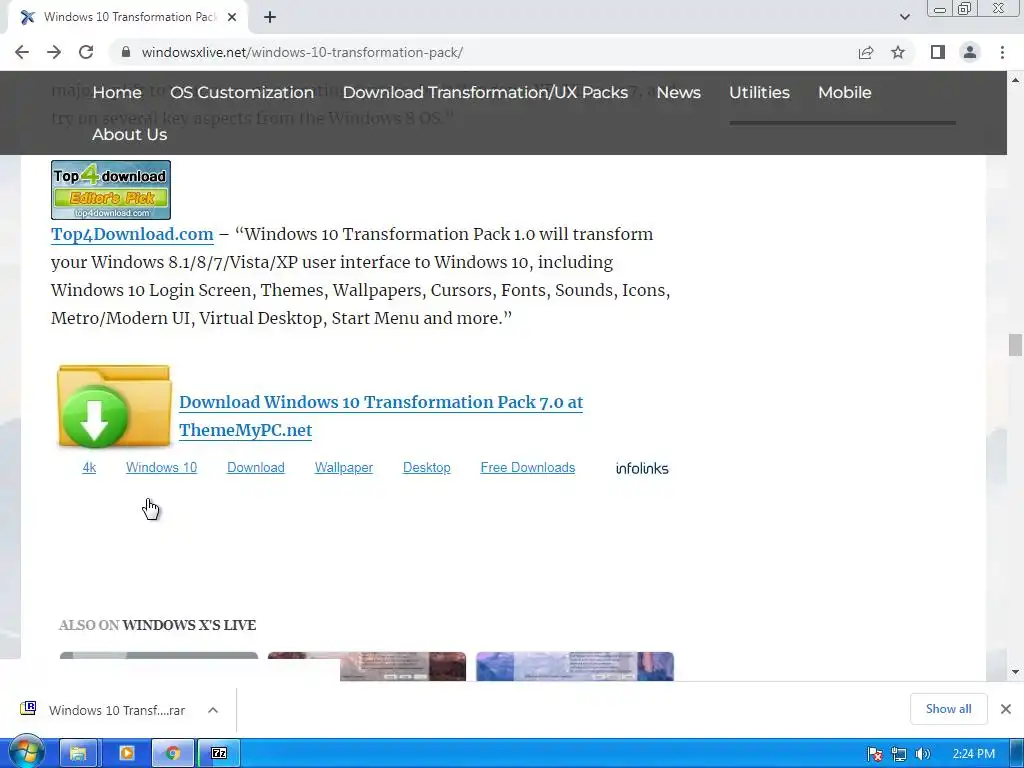
Task: Open the network tray icon
Action: 899,754
